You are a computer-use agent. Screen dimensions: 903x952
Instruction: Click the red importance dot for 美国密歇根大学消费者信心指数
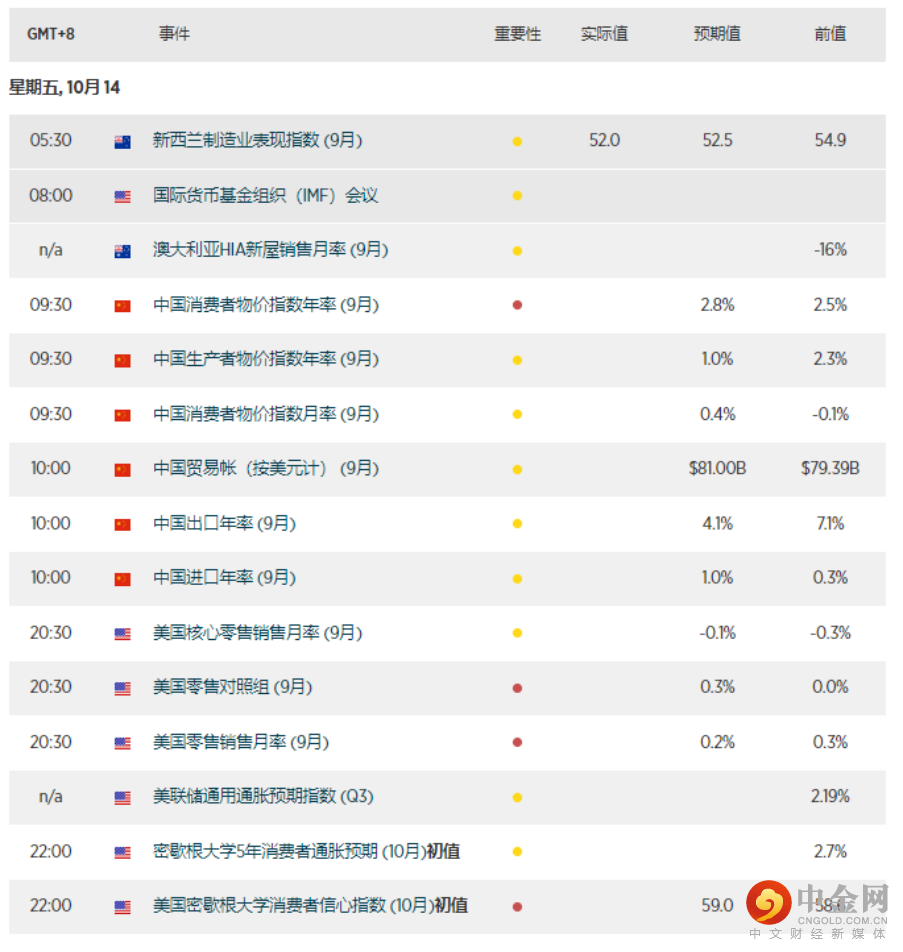click(x=517, y=906)
